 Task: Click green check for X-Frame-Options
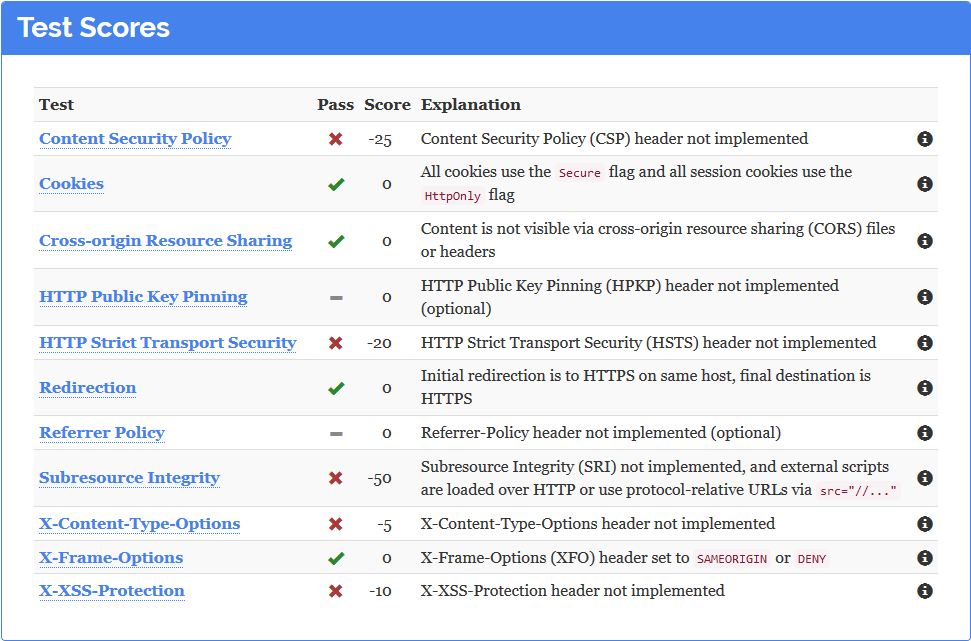[x=336, y=559]
